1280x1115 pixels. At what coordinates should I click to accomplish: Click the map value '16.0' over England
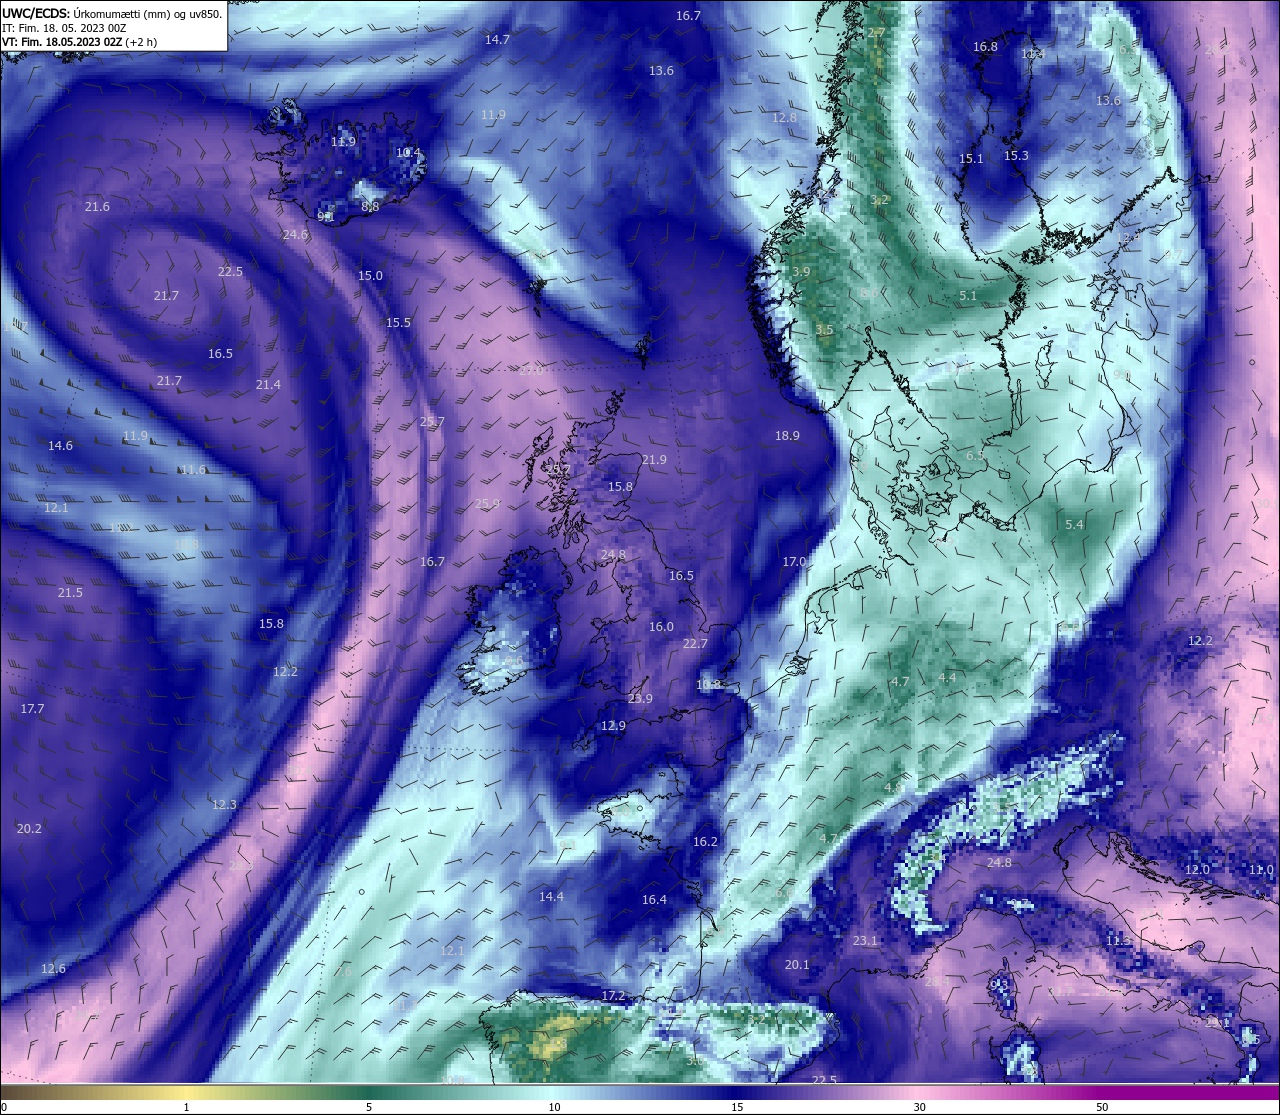pyautogui.click(x=661, y=627)
